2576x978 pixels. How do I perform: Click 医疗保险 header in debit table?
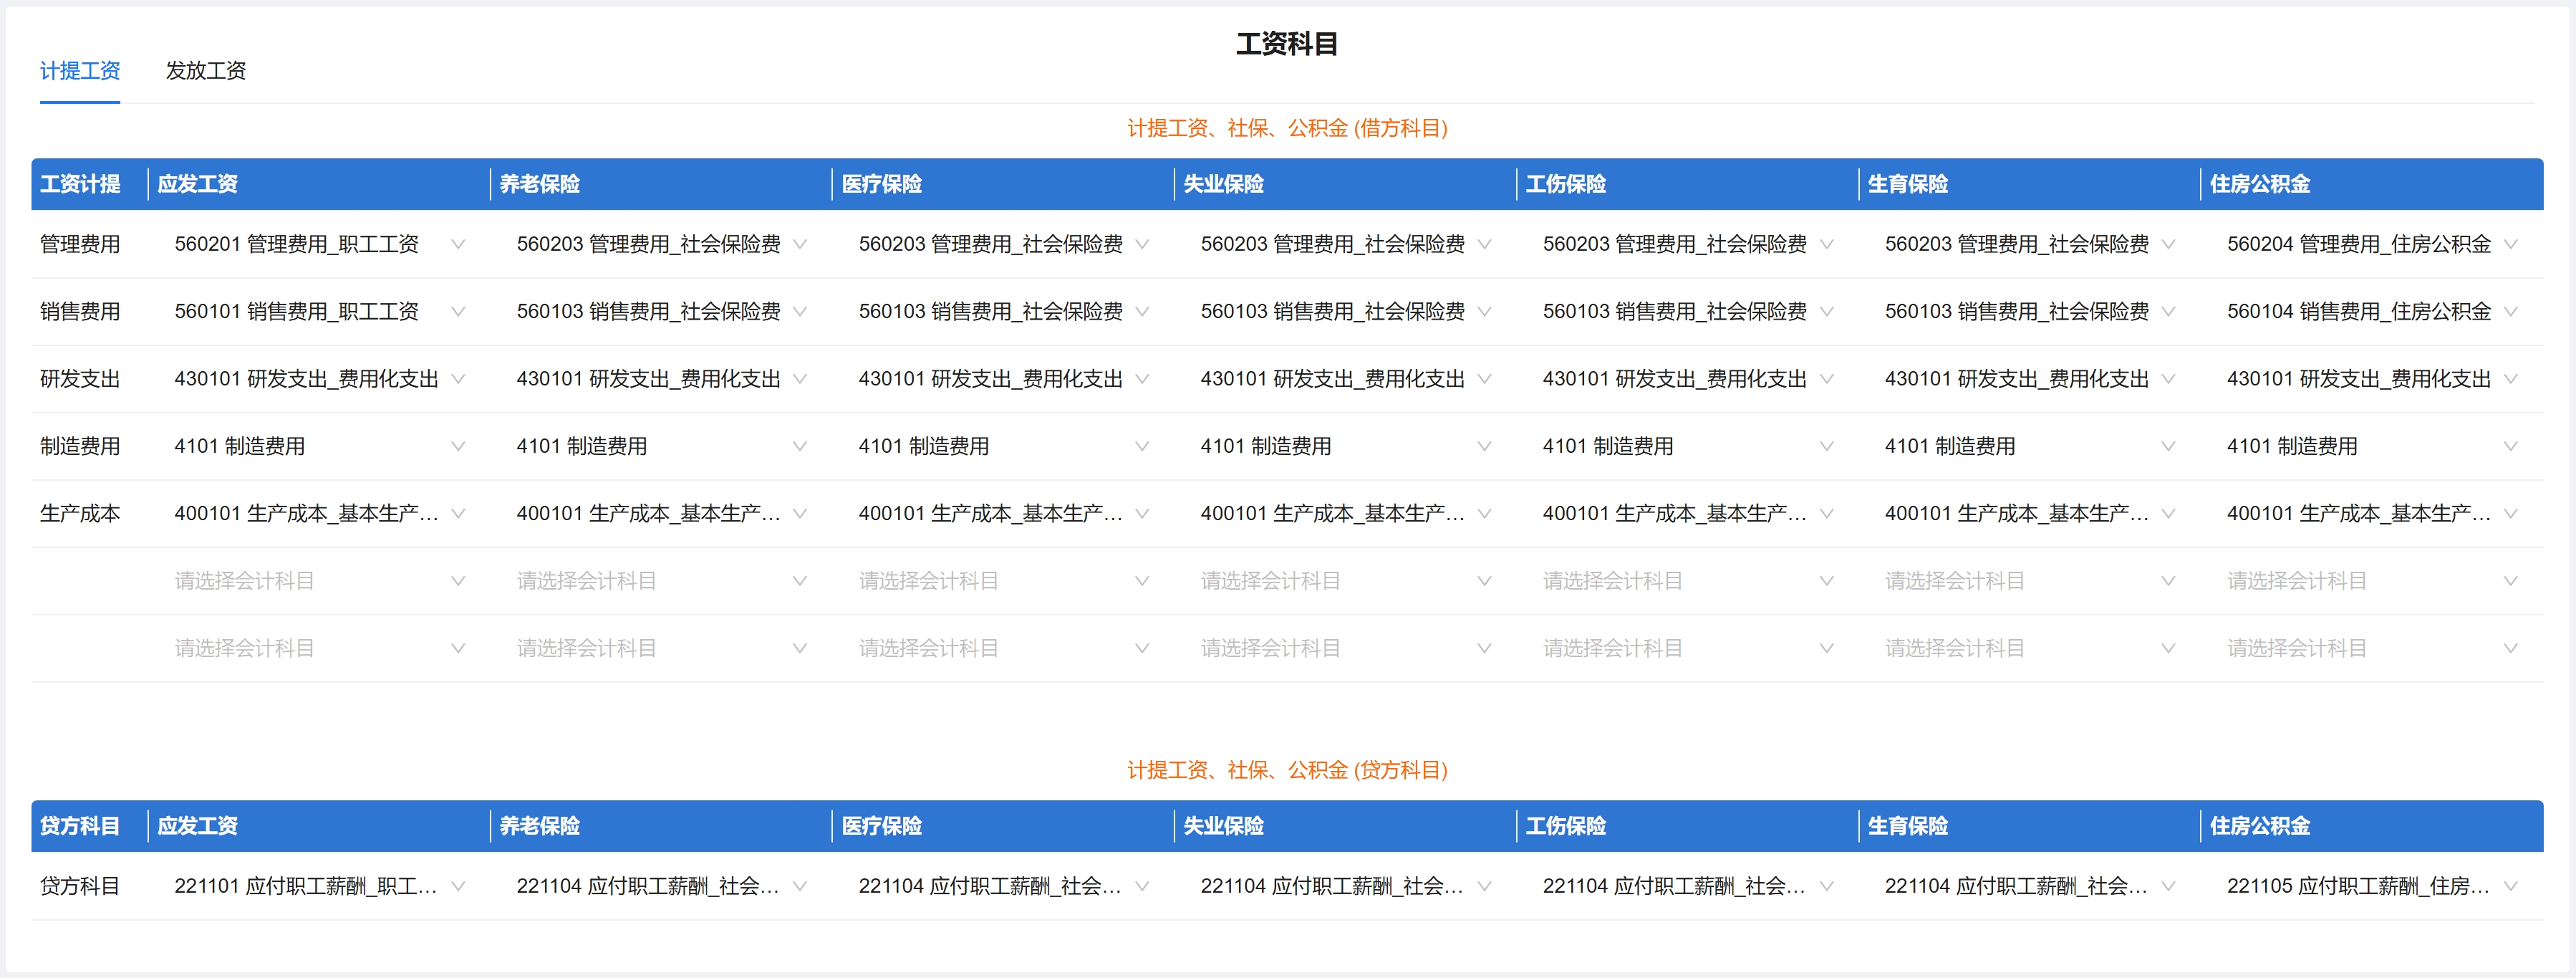(x=882, y=184)
